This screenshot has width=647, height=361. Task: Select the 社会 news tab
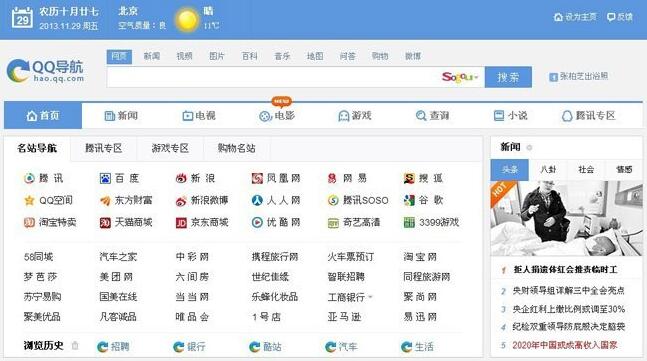pyautogui.click(x=586, y=169)
